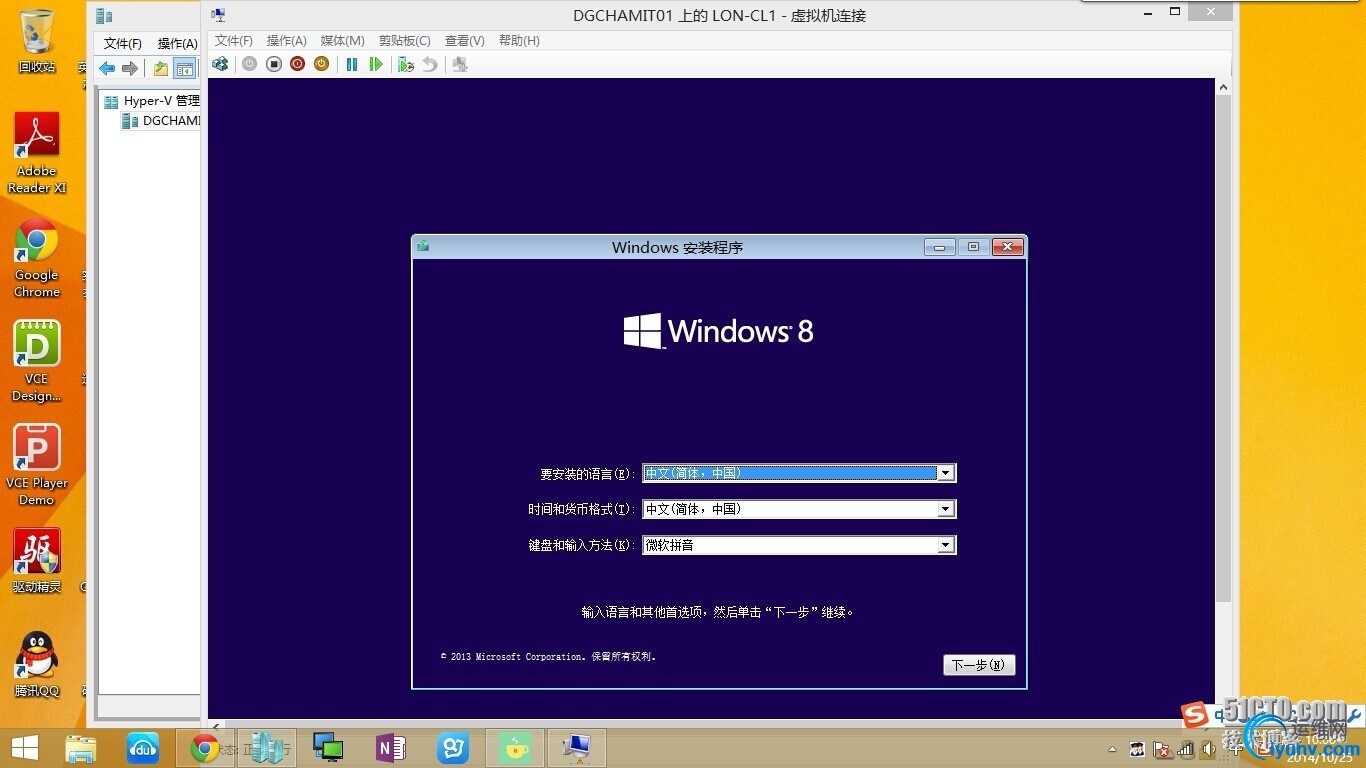
Task: Open 文件(F) menu in Hyper-V Manager
Action: 123,44
